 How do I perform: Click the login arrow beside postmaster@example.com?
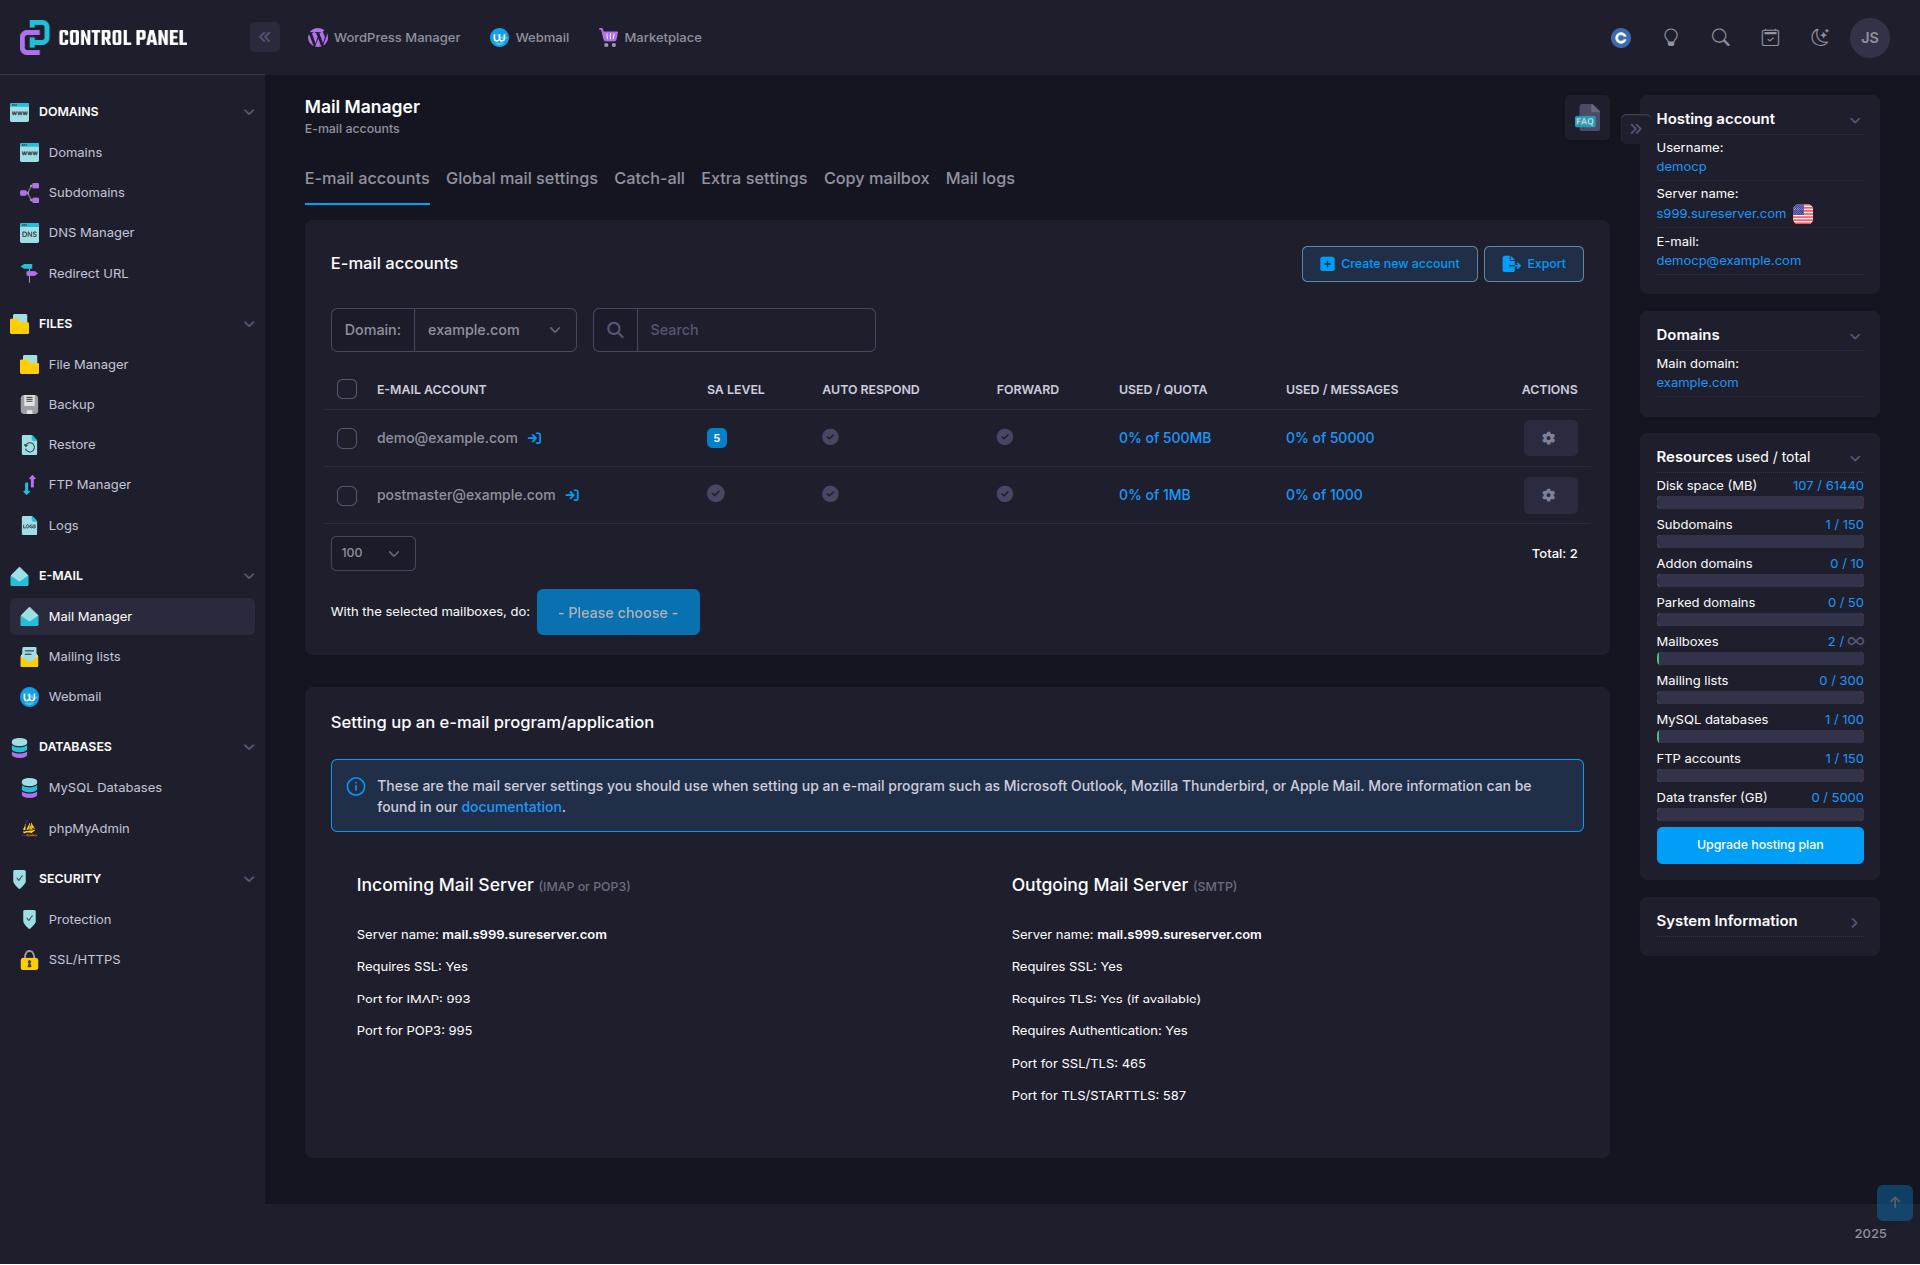[x=572, y=495]
